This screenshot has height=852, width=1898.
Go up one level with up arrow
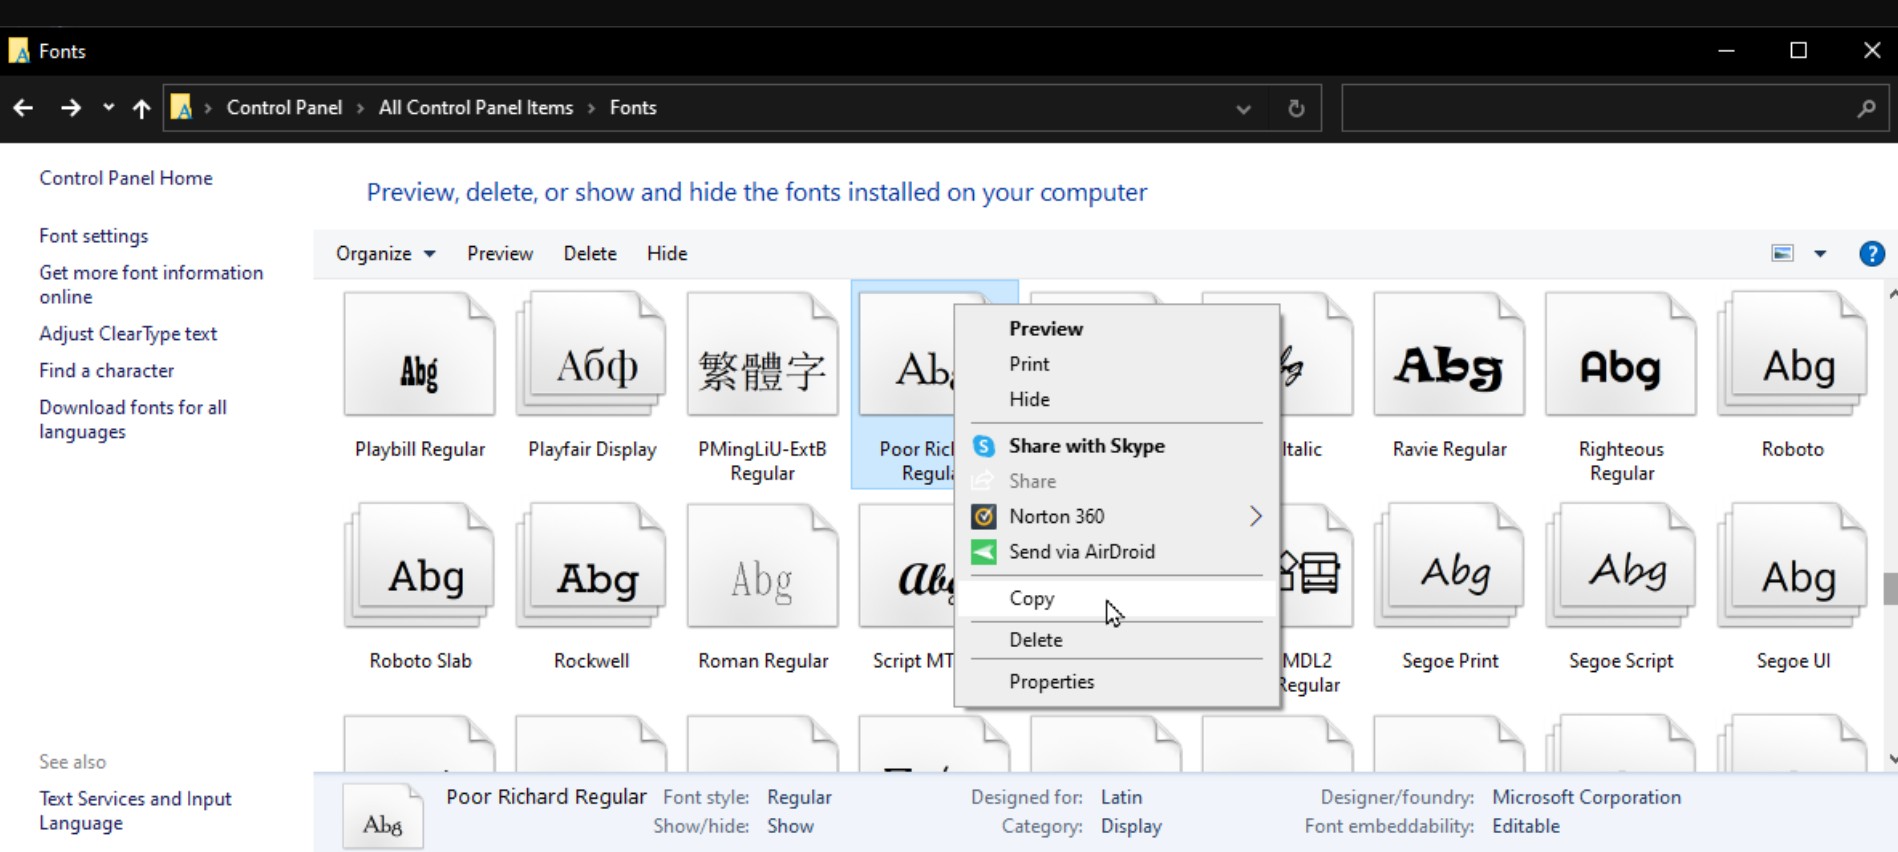[x=142, y=108]
